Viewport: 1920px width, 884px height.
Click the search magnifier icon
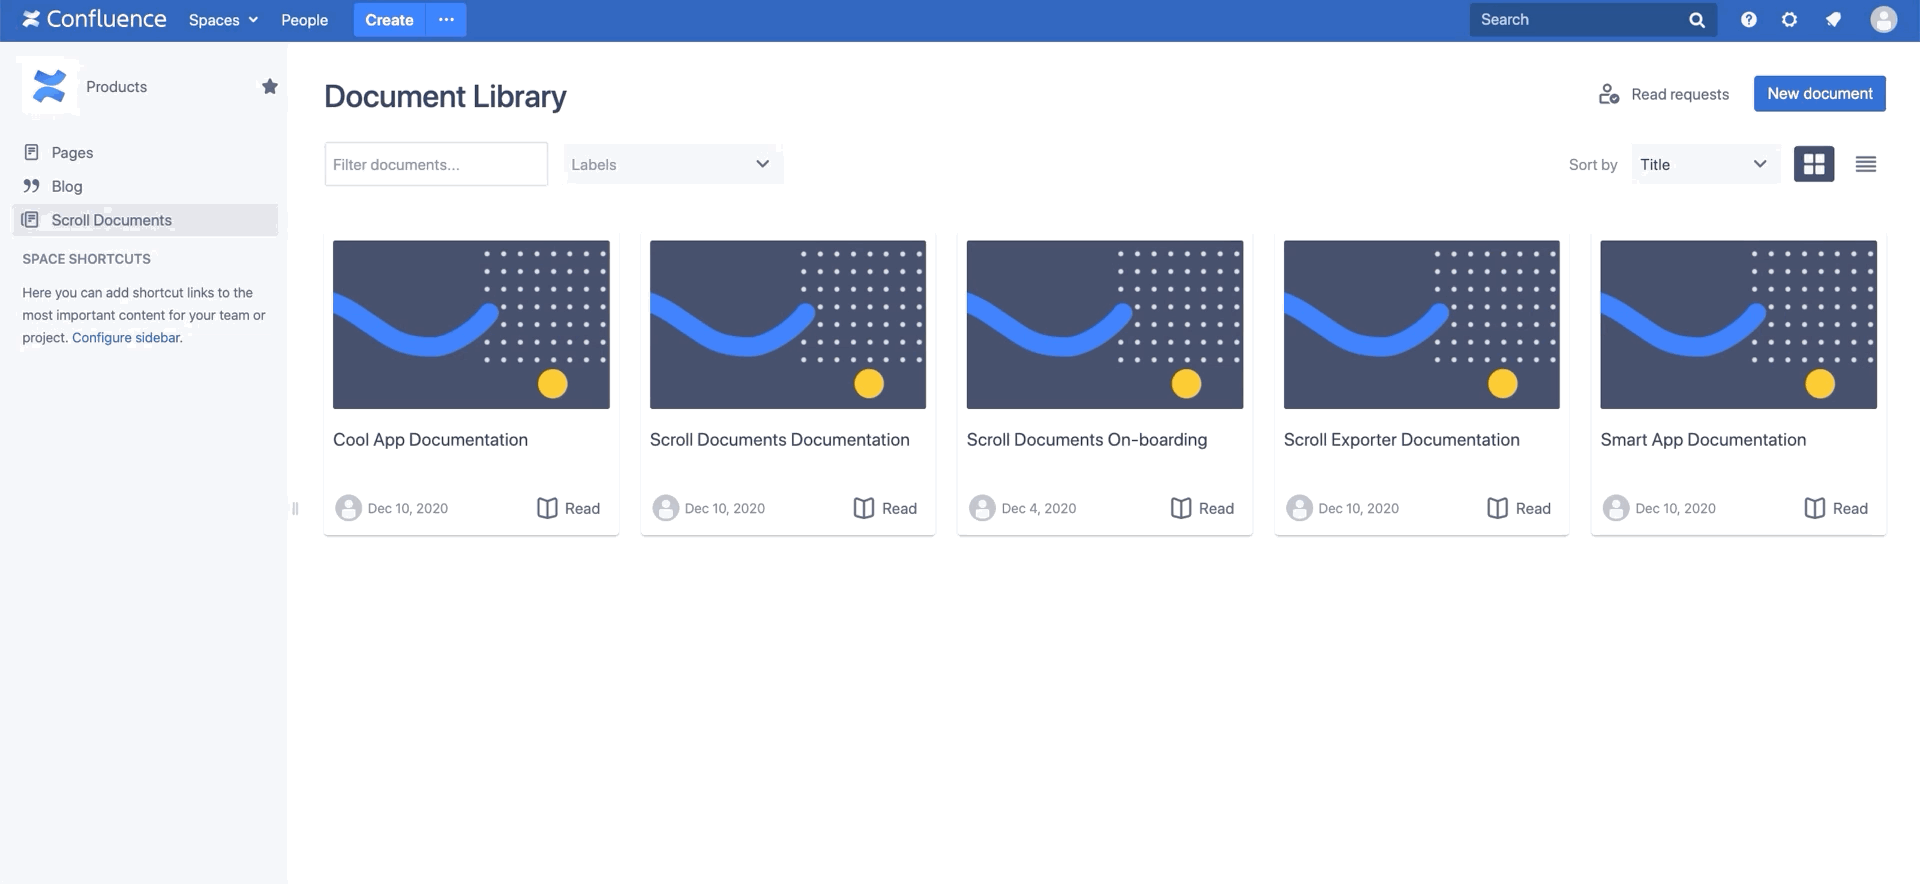[x=1696, y=20]
